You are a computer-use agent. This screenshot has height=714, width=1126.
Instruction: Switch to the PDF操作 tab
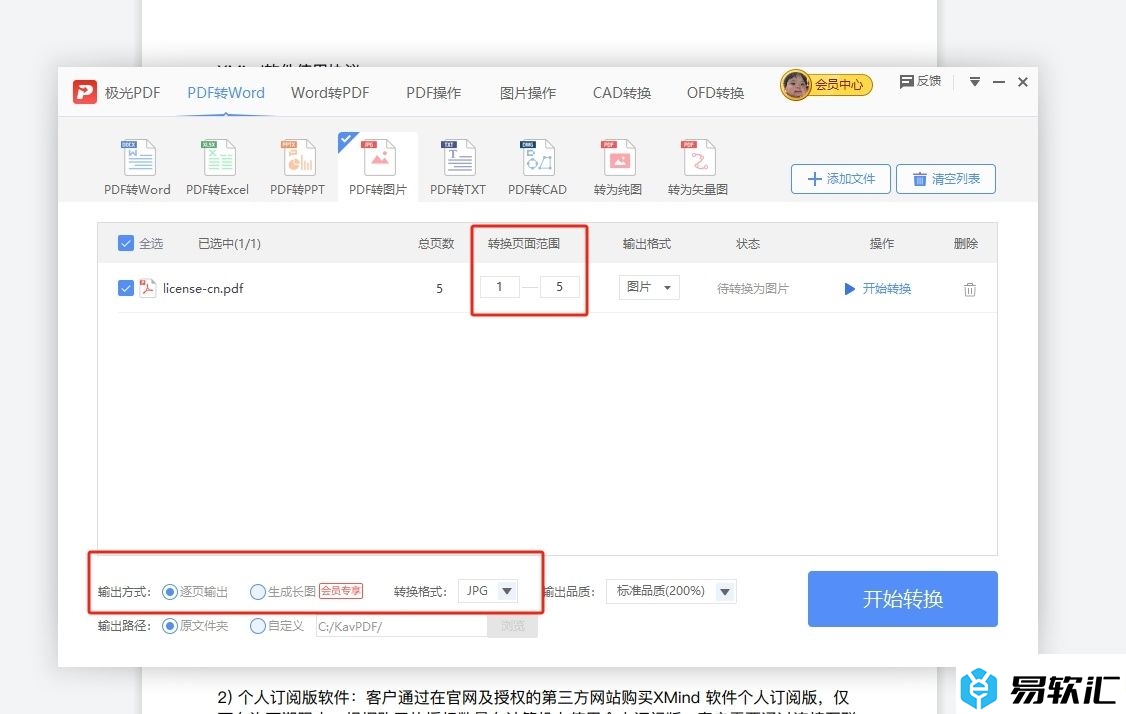point(434,93)
